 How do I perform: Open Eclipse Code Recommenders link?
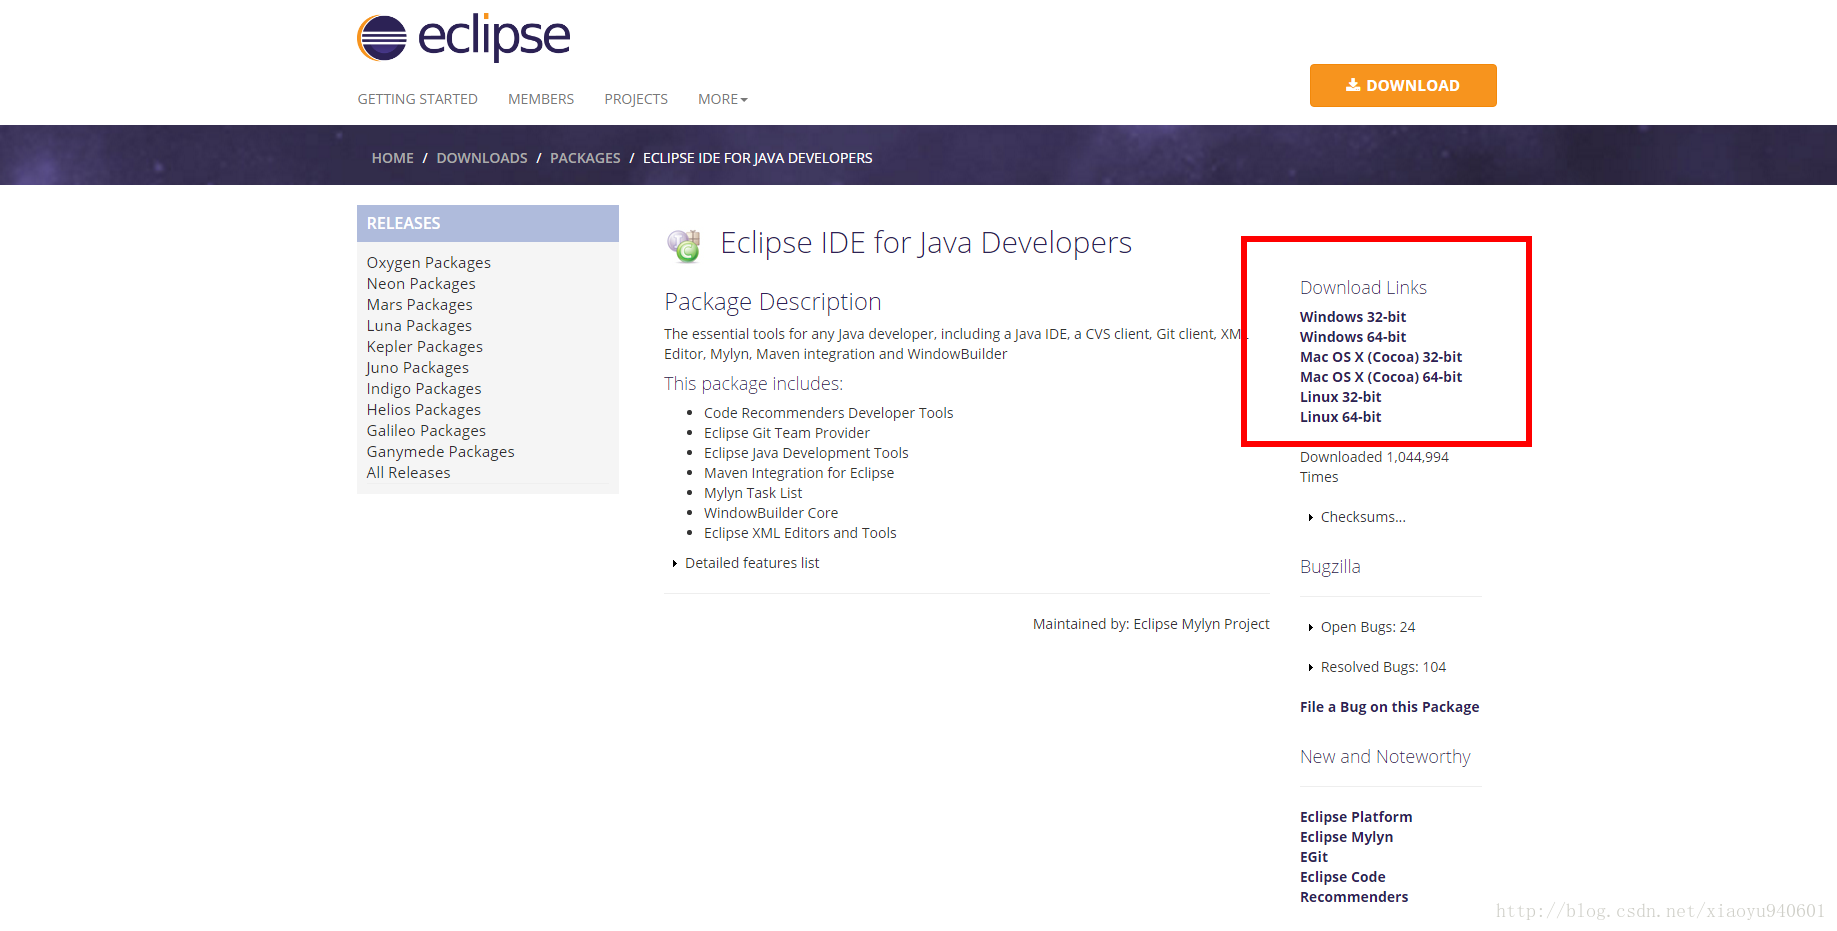click(1354, 887)
